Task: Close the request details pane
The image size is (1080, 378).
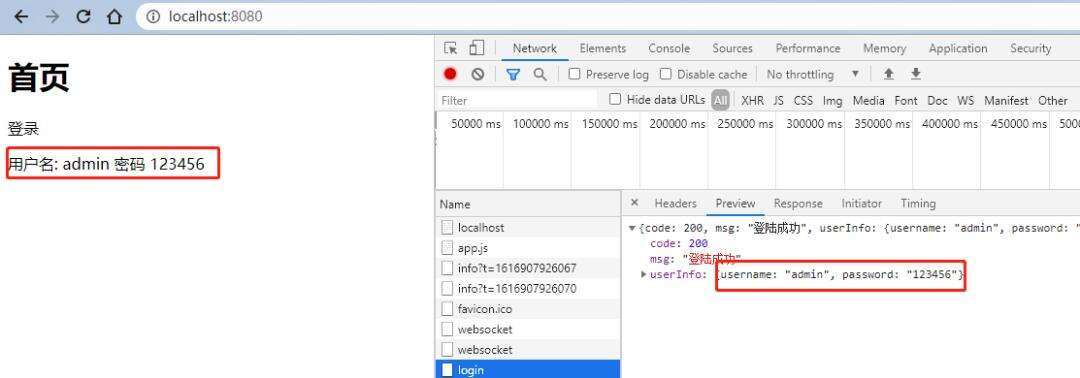Action: pyautogui.click(x=634, y=202)
